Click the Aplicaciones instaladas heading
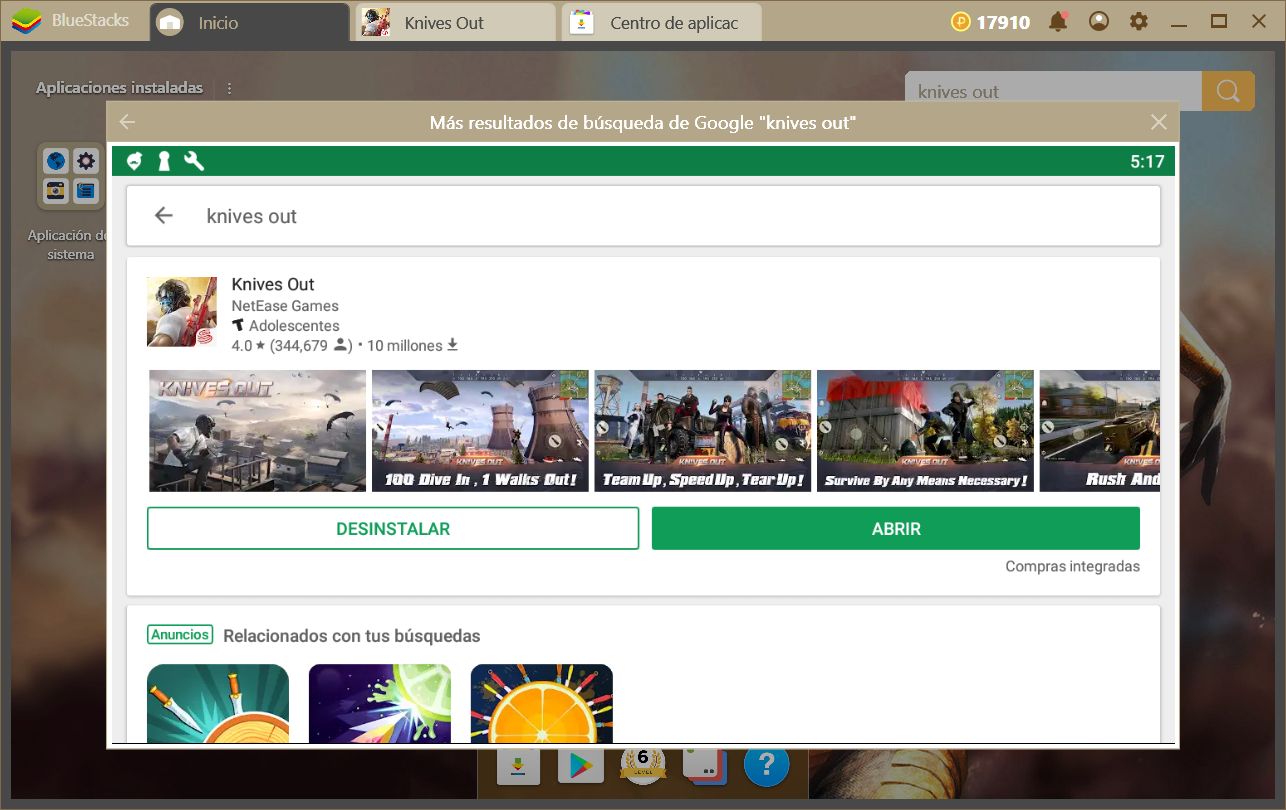Image resolution: width=1286 pixels, height=810 pixels. 119,88
